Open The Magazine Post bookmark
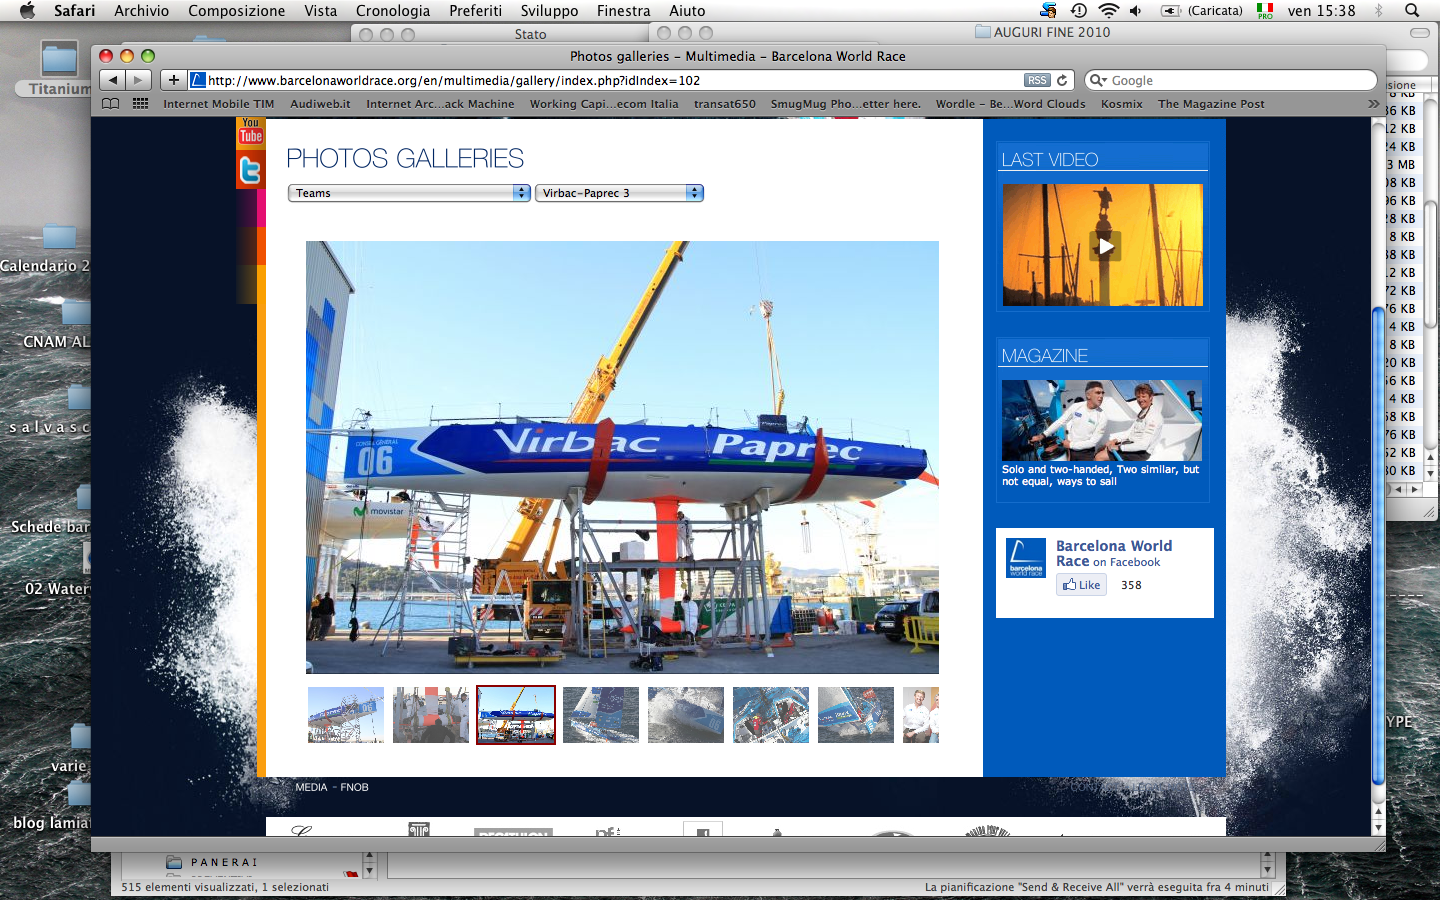Image resolution: width=1440 pixels, height=900 pixels. pyautogui.click(x=1211, y=103)
